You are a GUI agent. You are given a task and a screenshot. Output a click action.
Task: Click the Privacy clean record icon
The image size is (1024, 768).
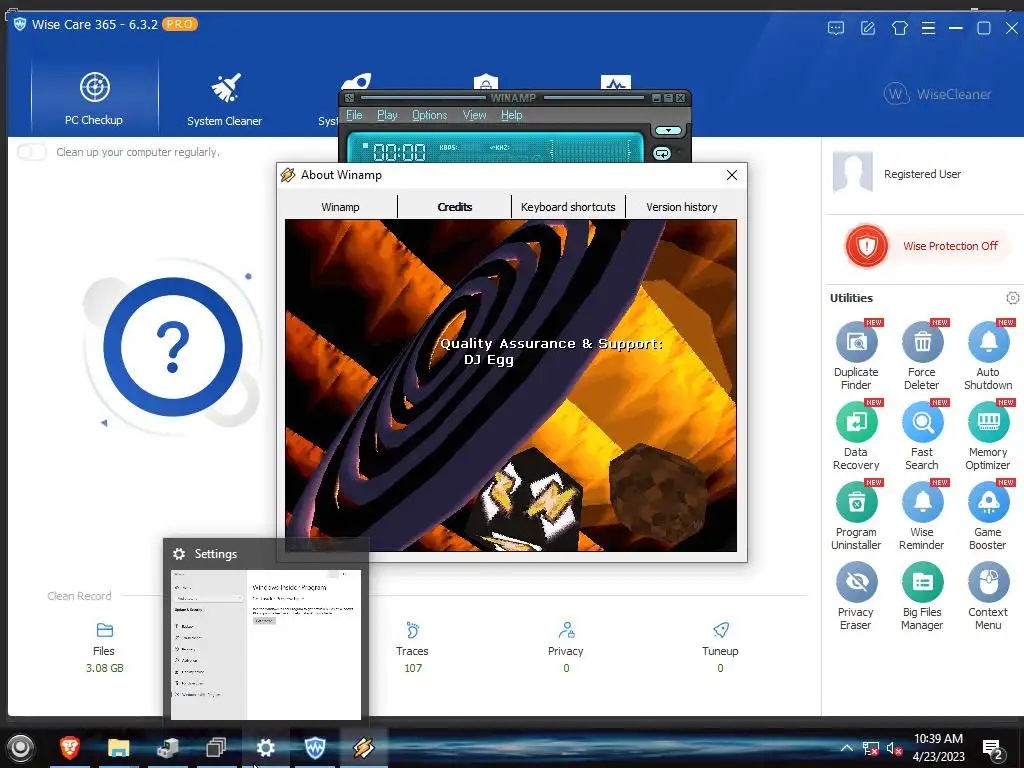coord(566,630)
